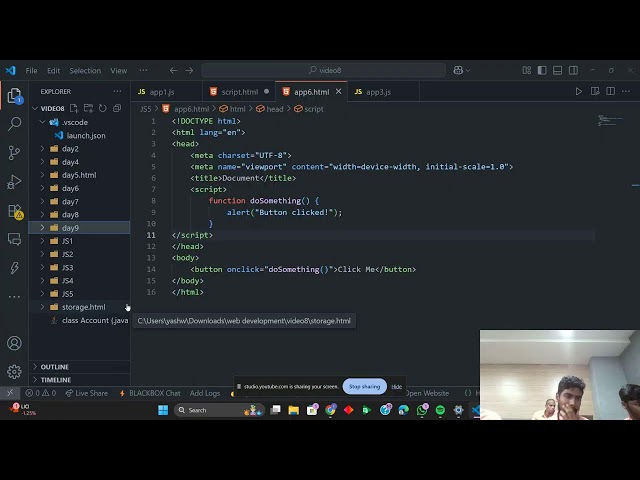Click the command center search box
The height and width of the screenshot is (480, 640).
(324, 71)
